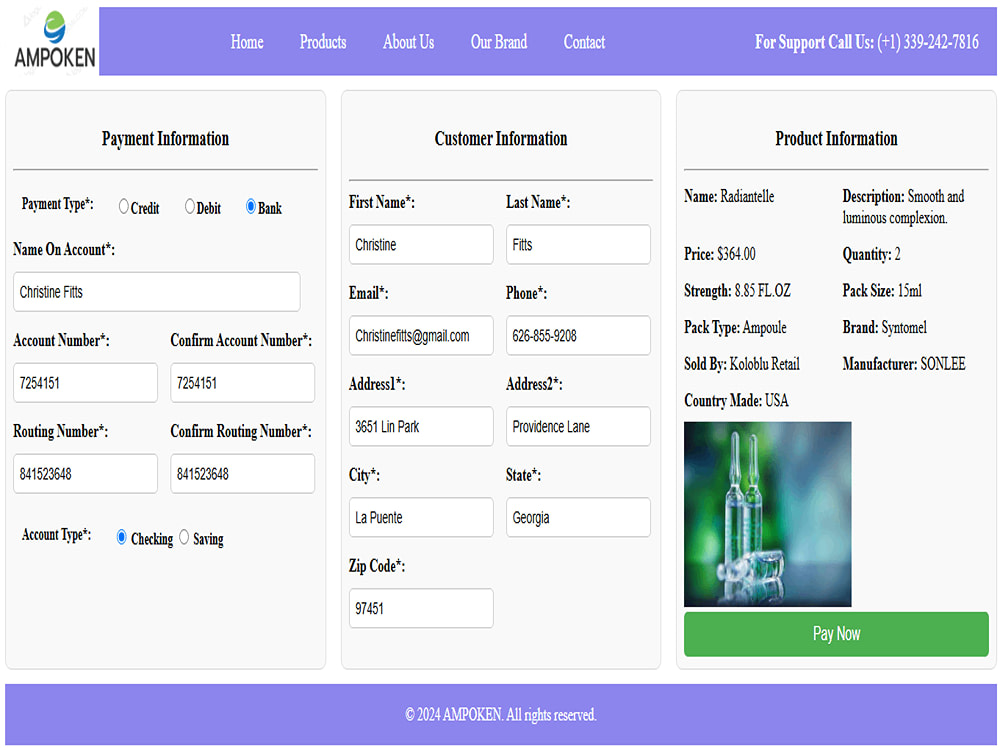Navigate to the Contact page

point(584,42)
